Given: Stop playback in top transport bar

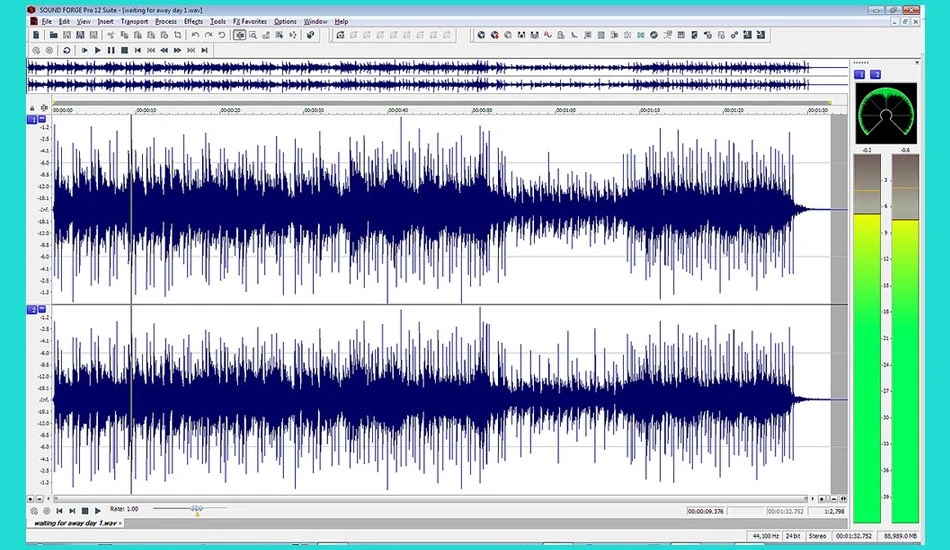Looking at the screenshot, I should pyautogui.click(x=124, y=50).
